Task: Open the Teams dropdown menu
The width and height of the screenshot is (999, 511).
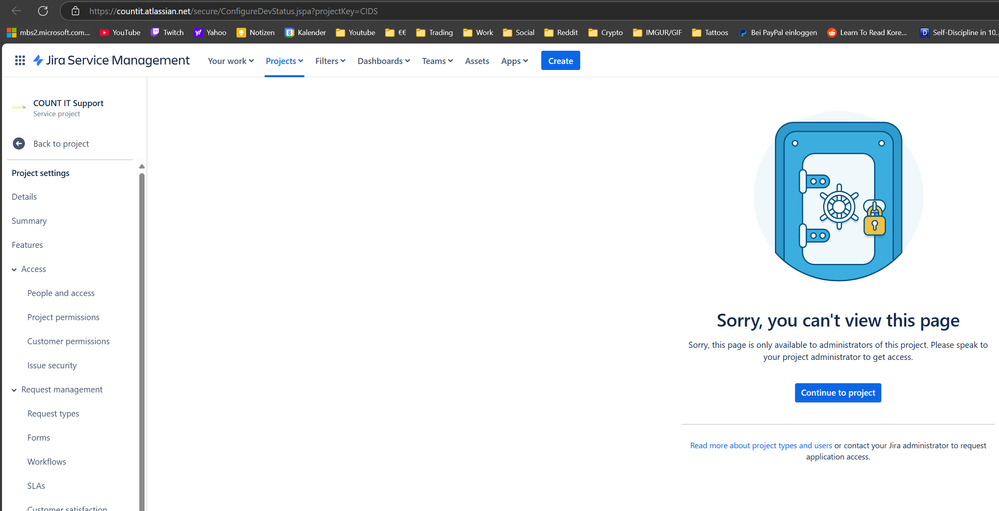Action: click(x=437, y=61)
